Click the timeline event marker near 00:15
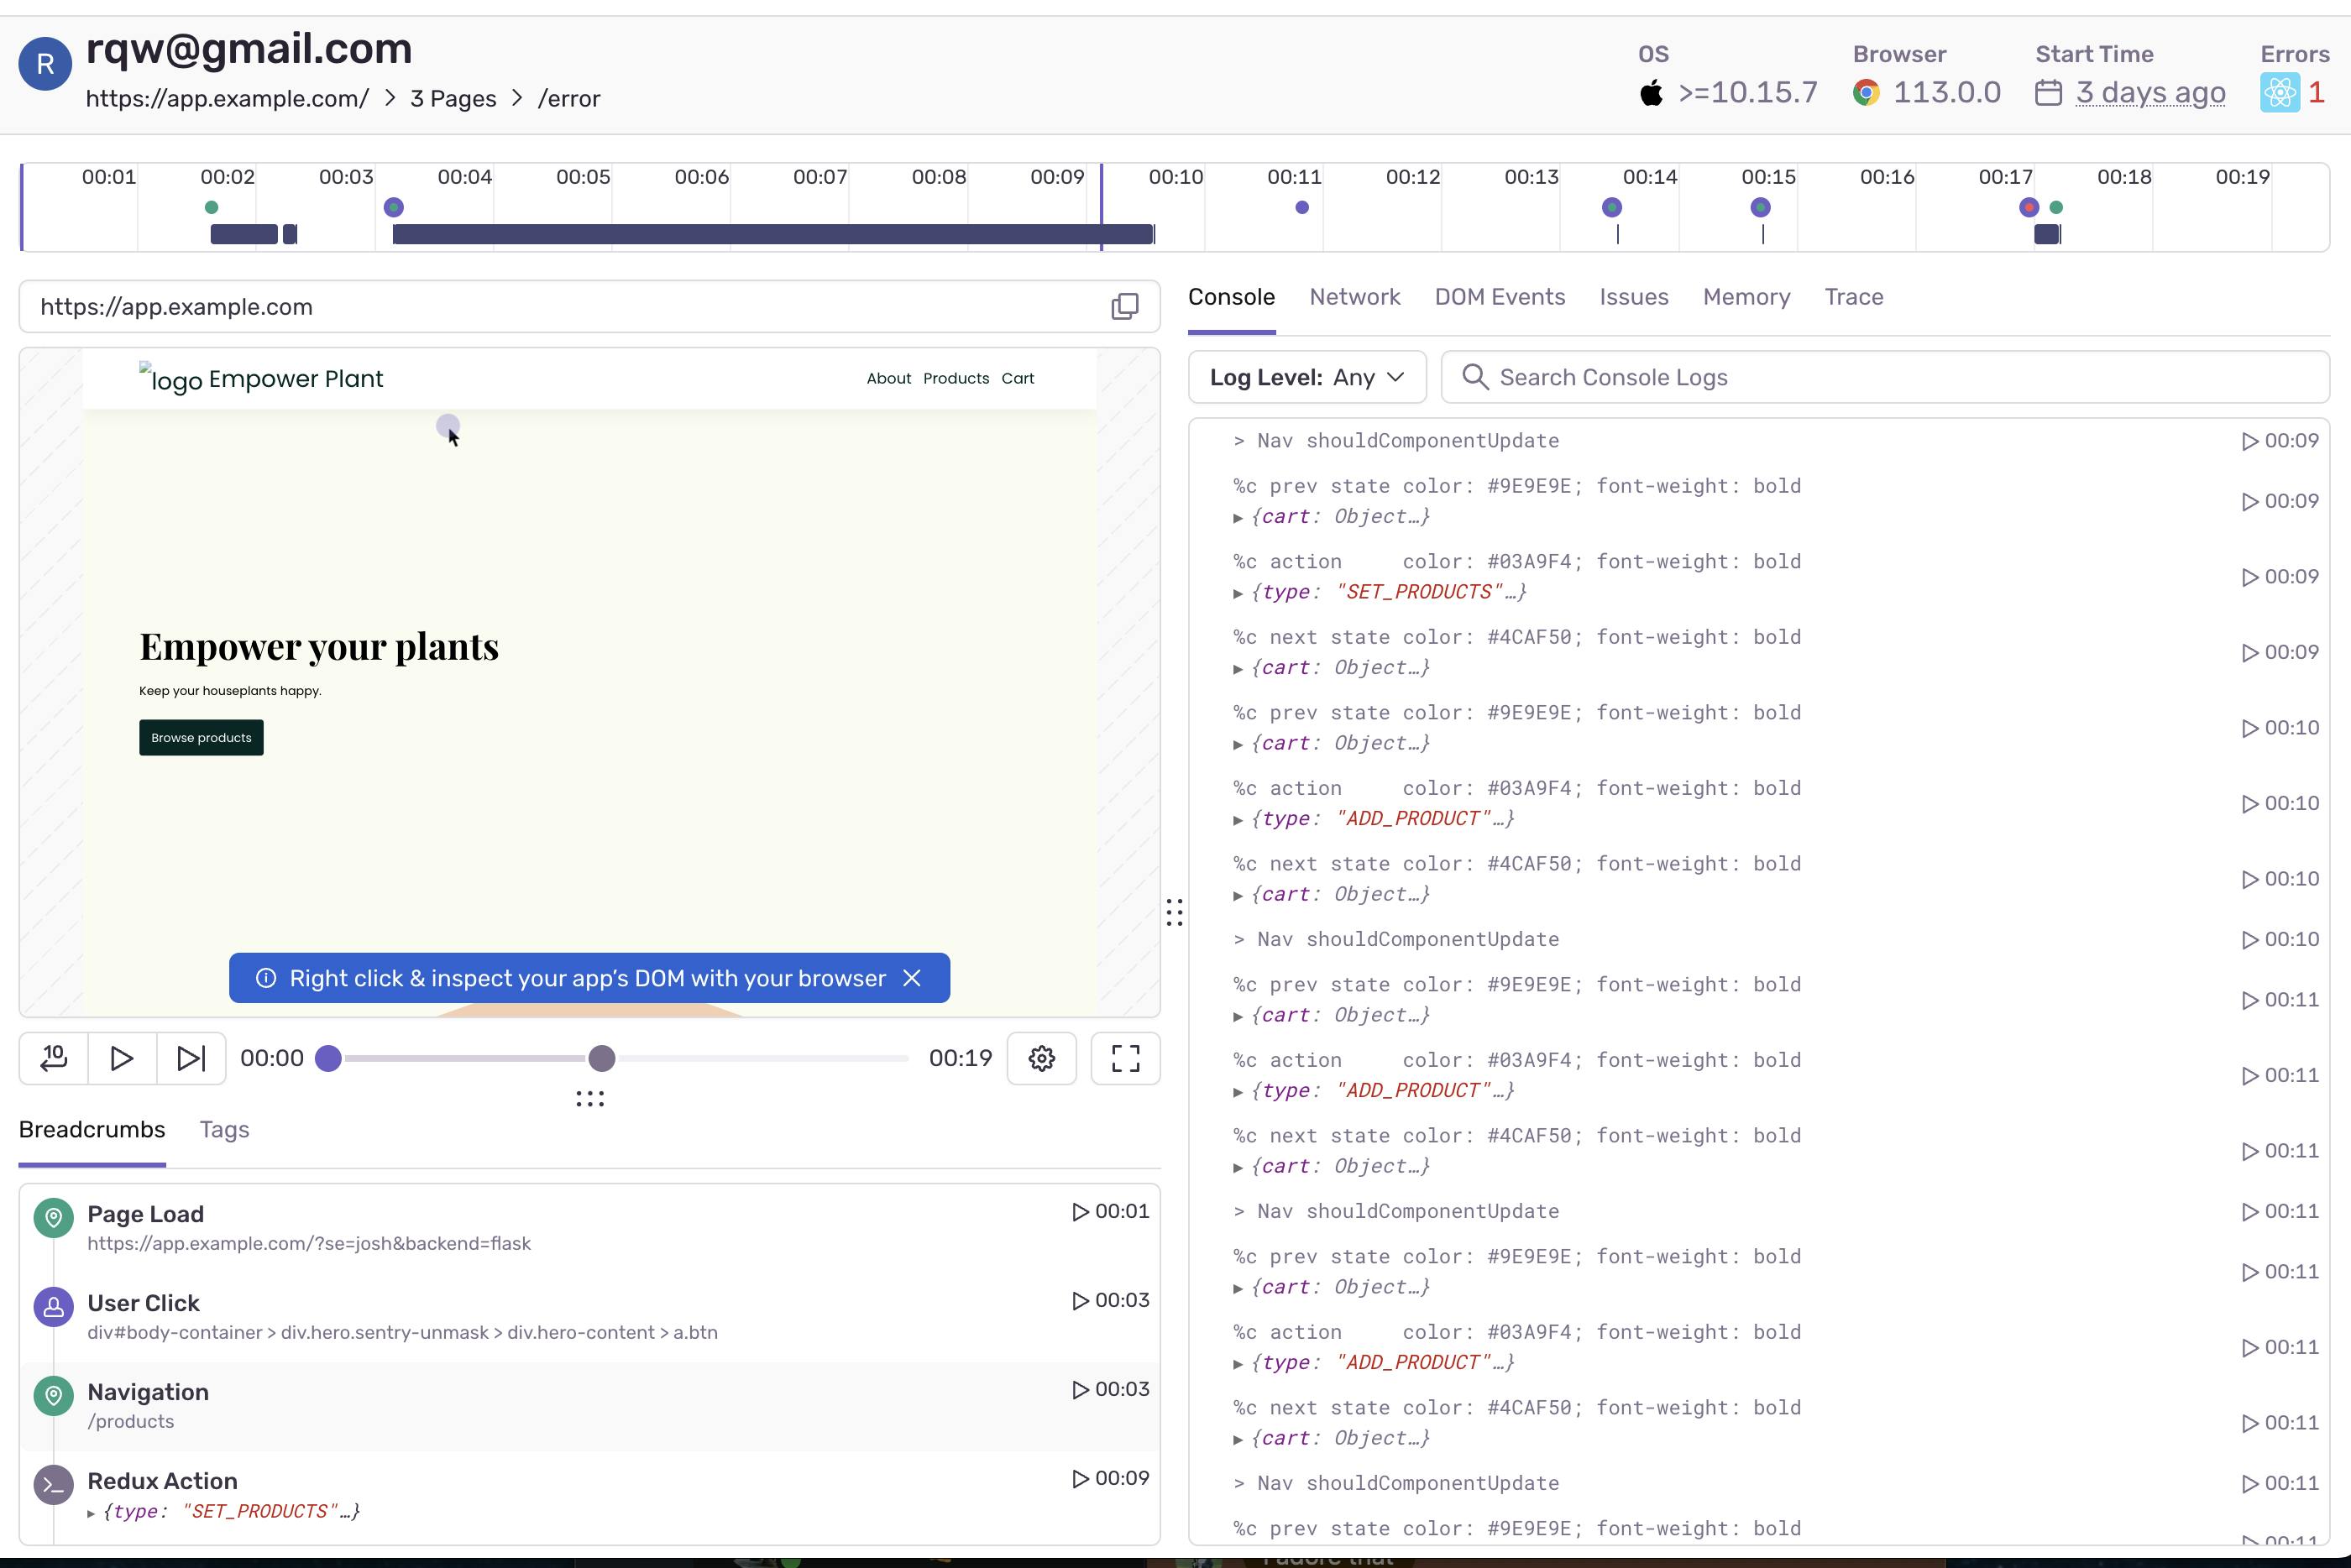The height and width of the screenshot is (1568, 2351). (x=1760, y=207)
